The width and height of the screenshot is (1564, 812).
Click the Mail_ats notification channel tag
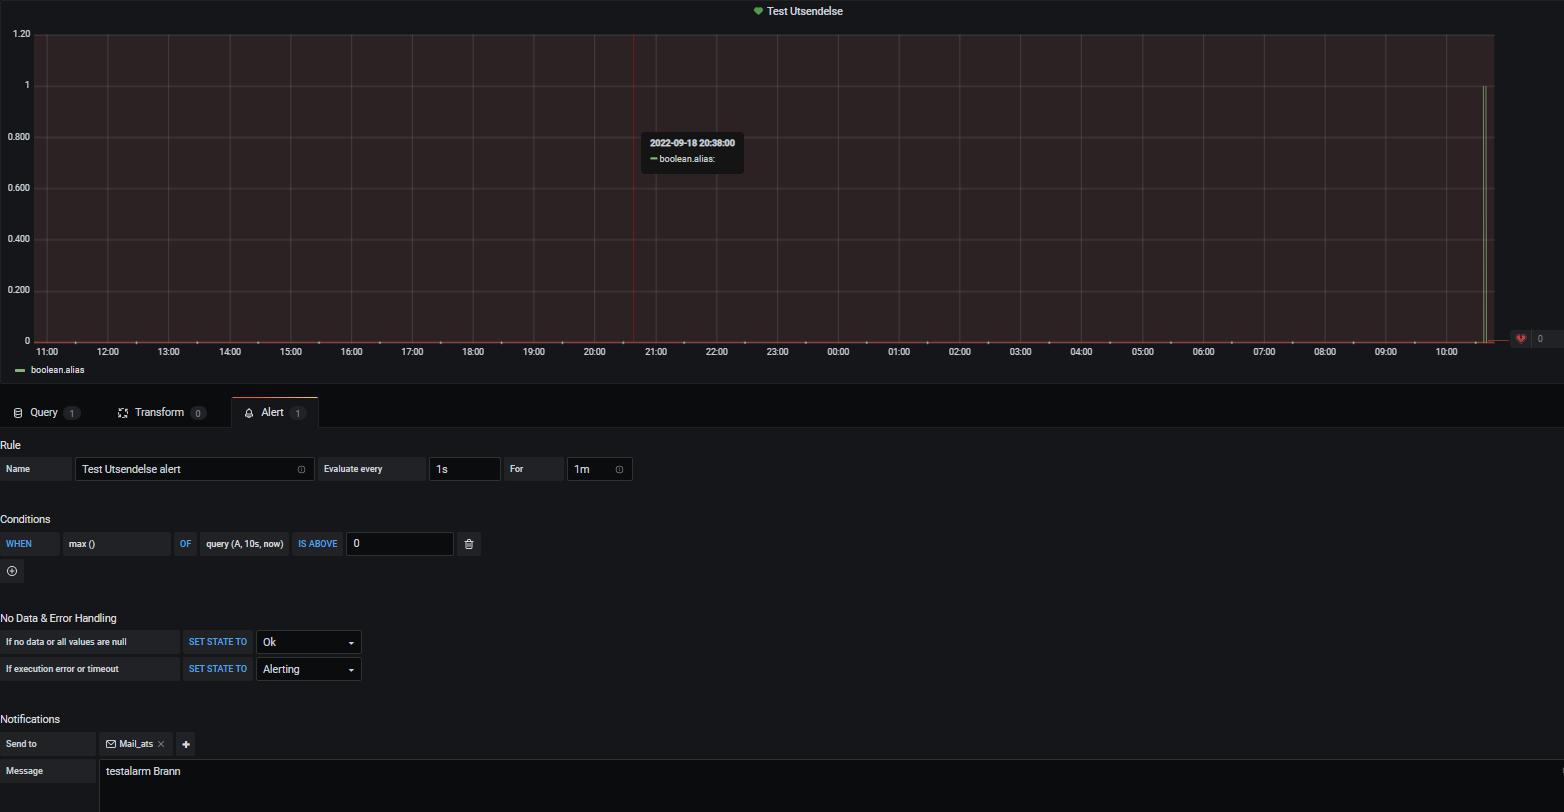(x=136, y=744)
